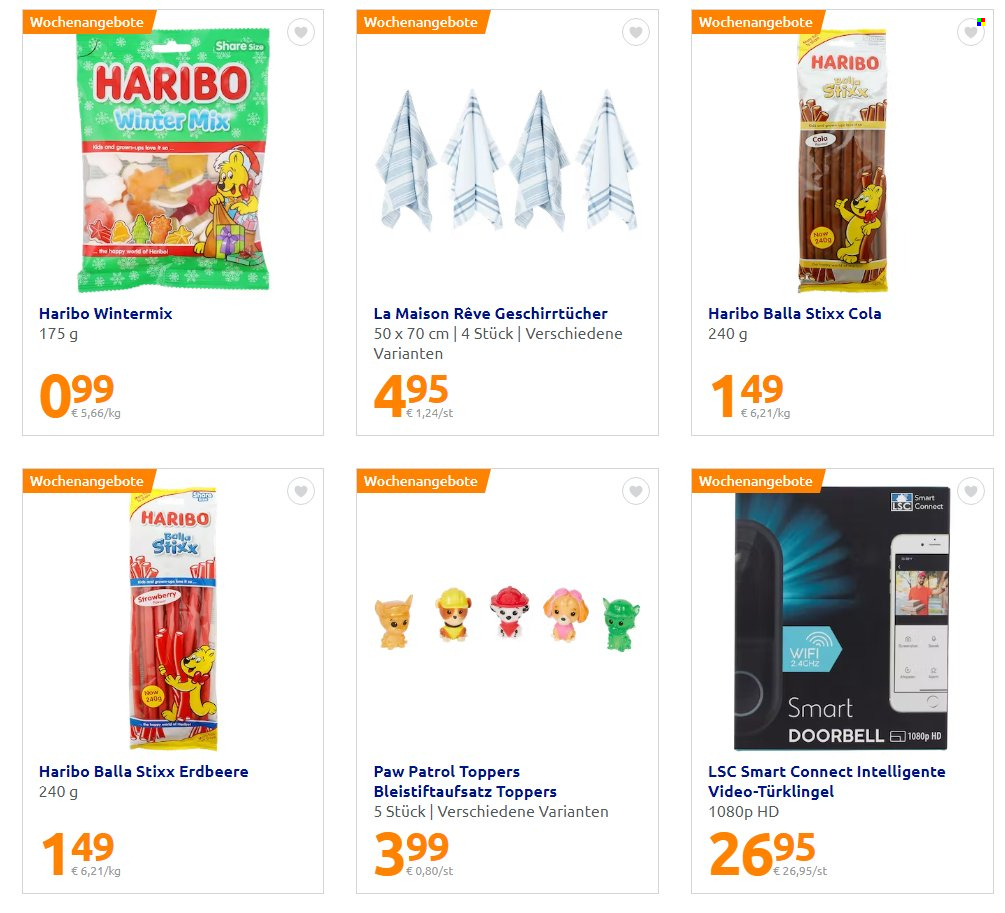Open Haribo Wintermix product title link

click(106, 314)
